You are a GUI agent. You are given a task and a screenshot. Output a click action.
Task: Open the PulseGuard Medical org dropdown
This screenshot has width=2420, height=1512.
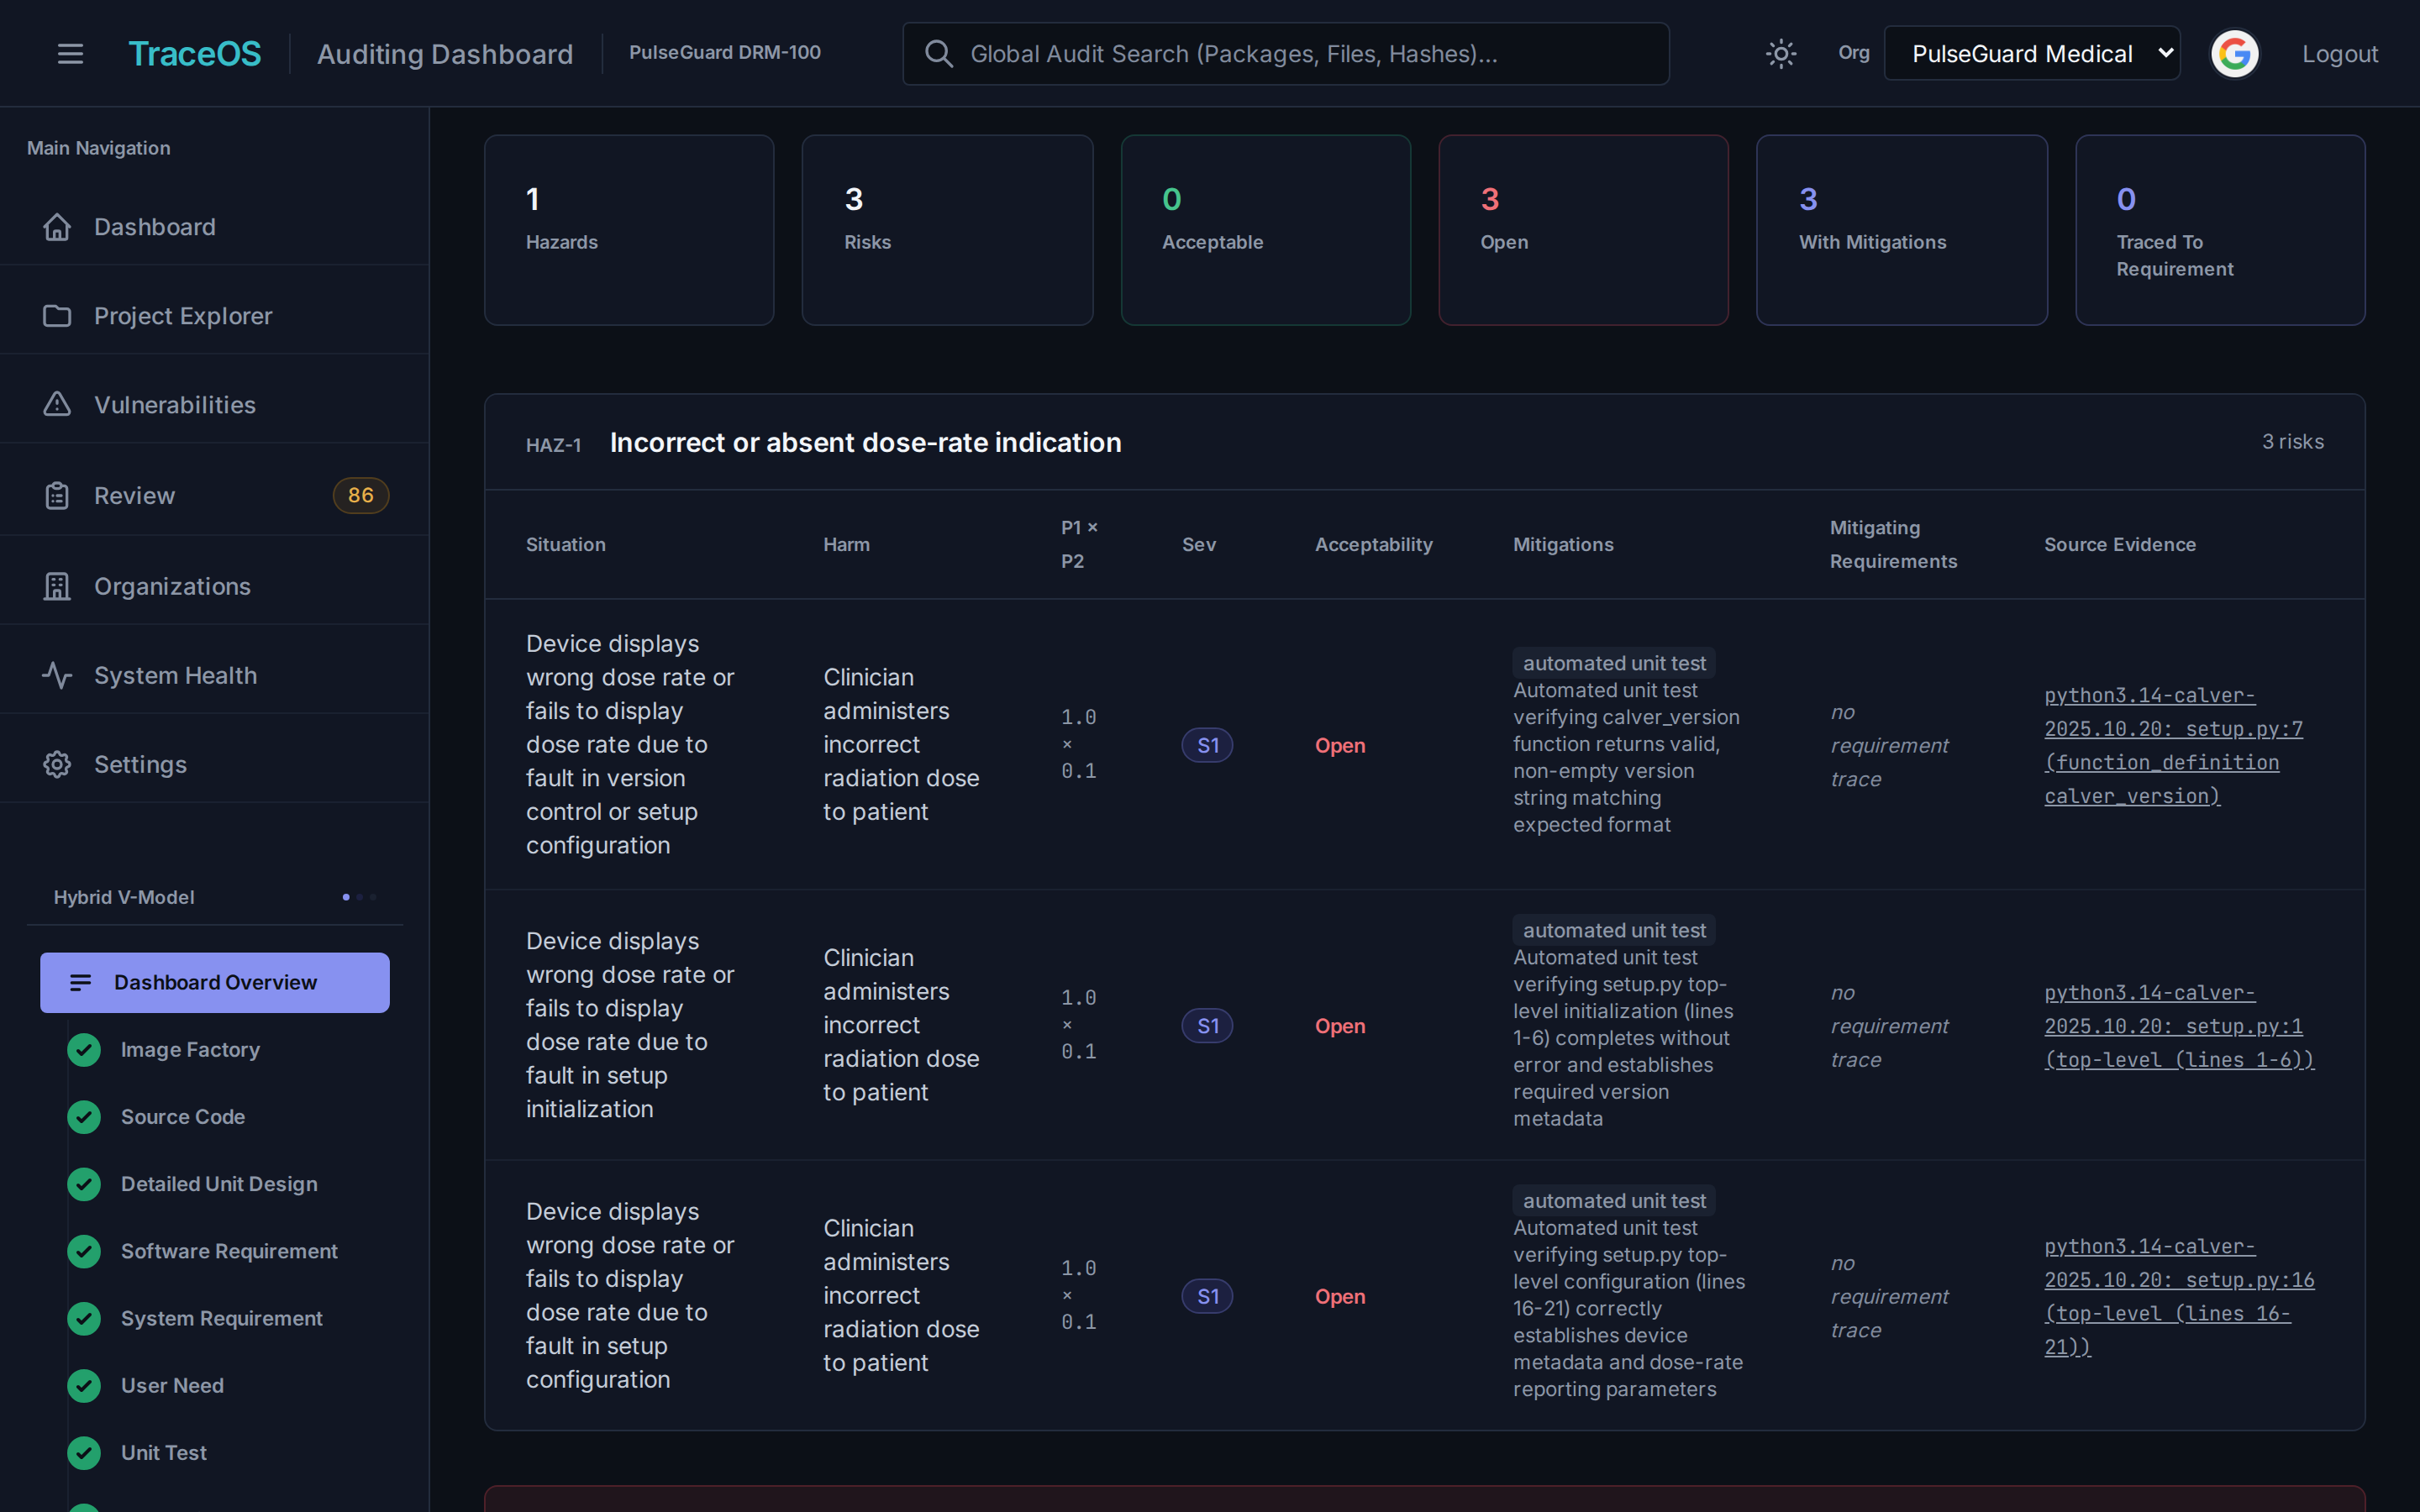[2032, 54]
